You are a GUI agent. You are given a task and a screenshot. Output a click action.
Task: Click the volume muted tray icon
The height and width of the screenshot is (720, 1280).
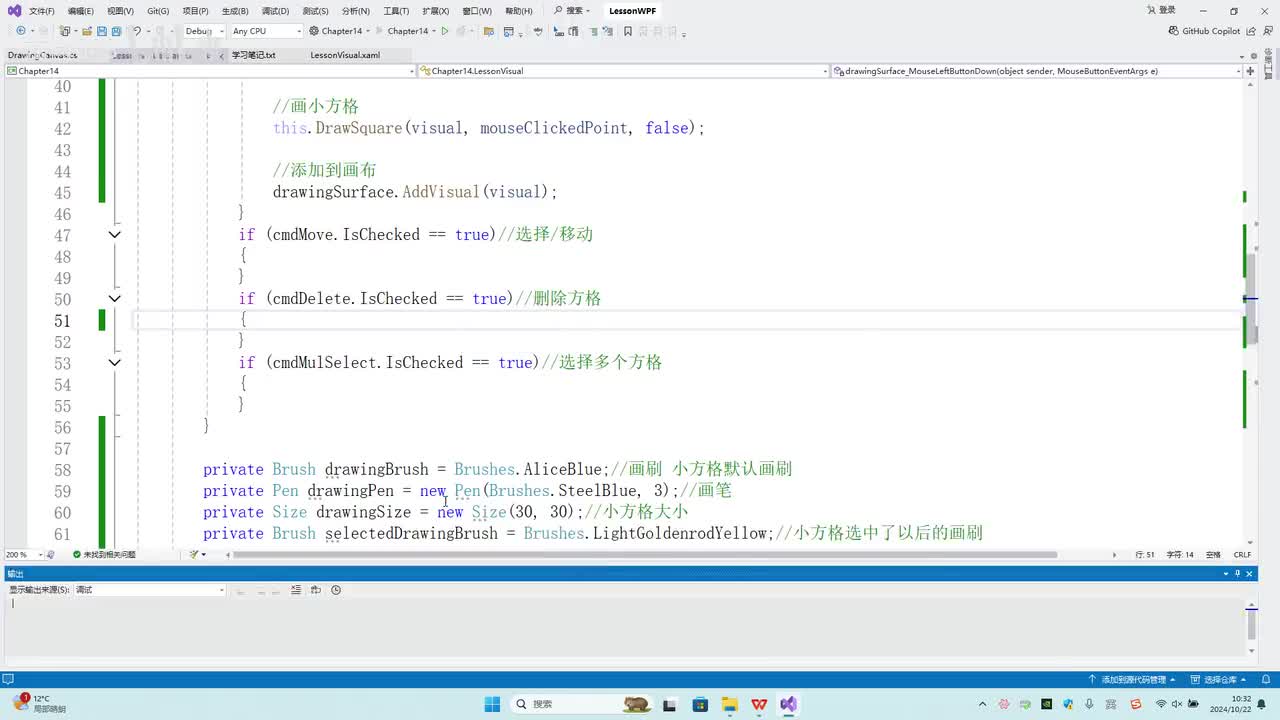click(x=1175, y=704)
